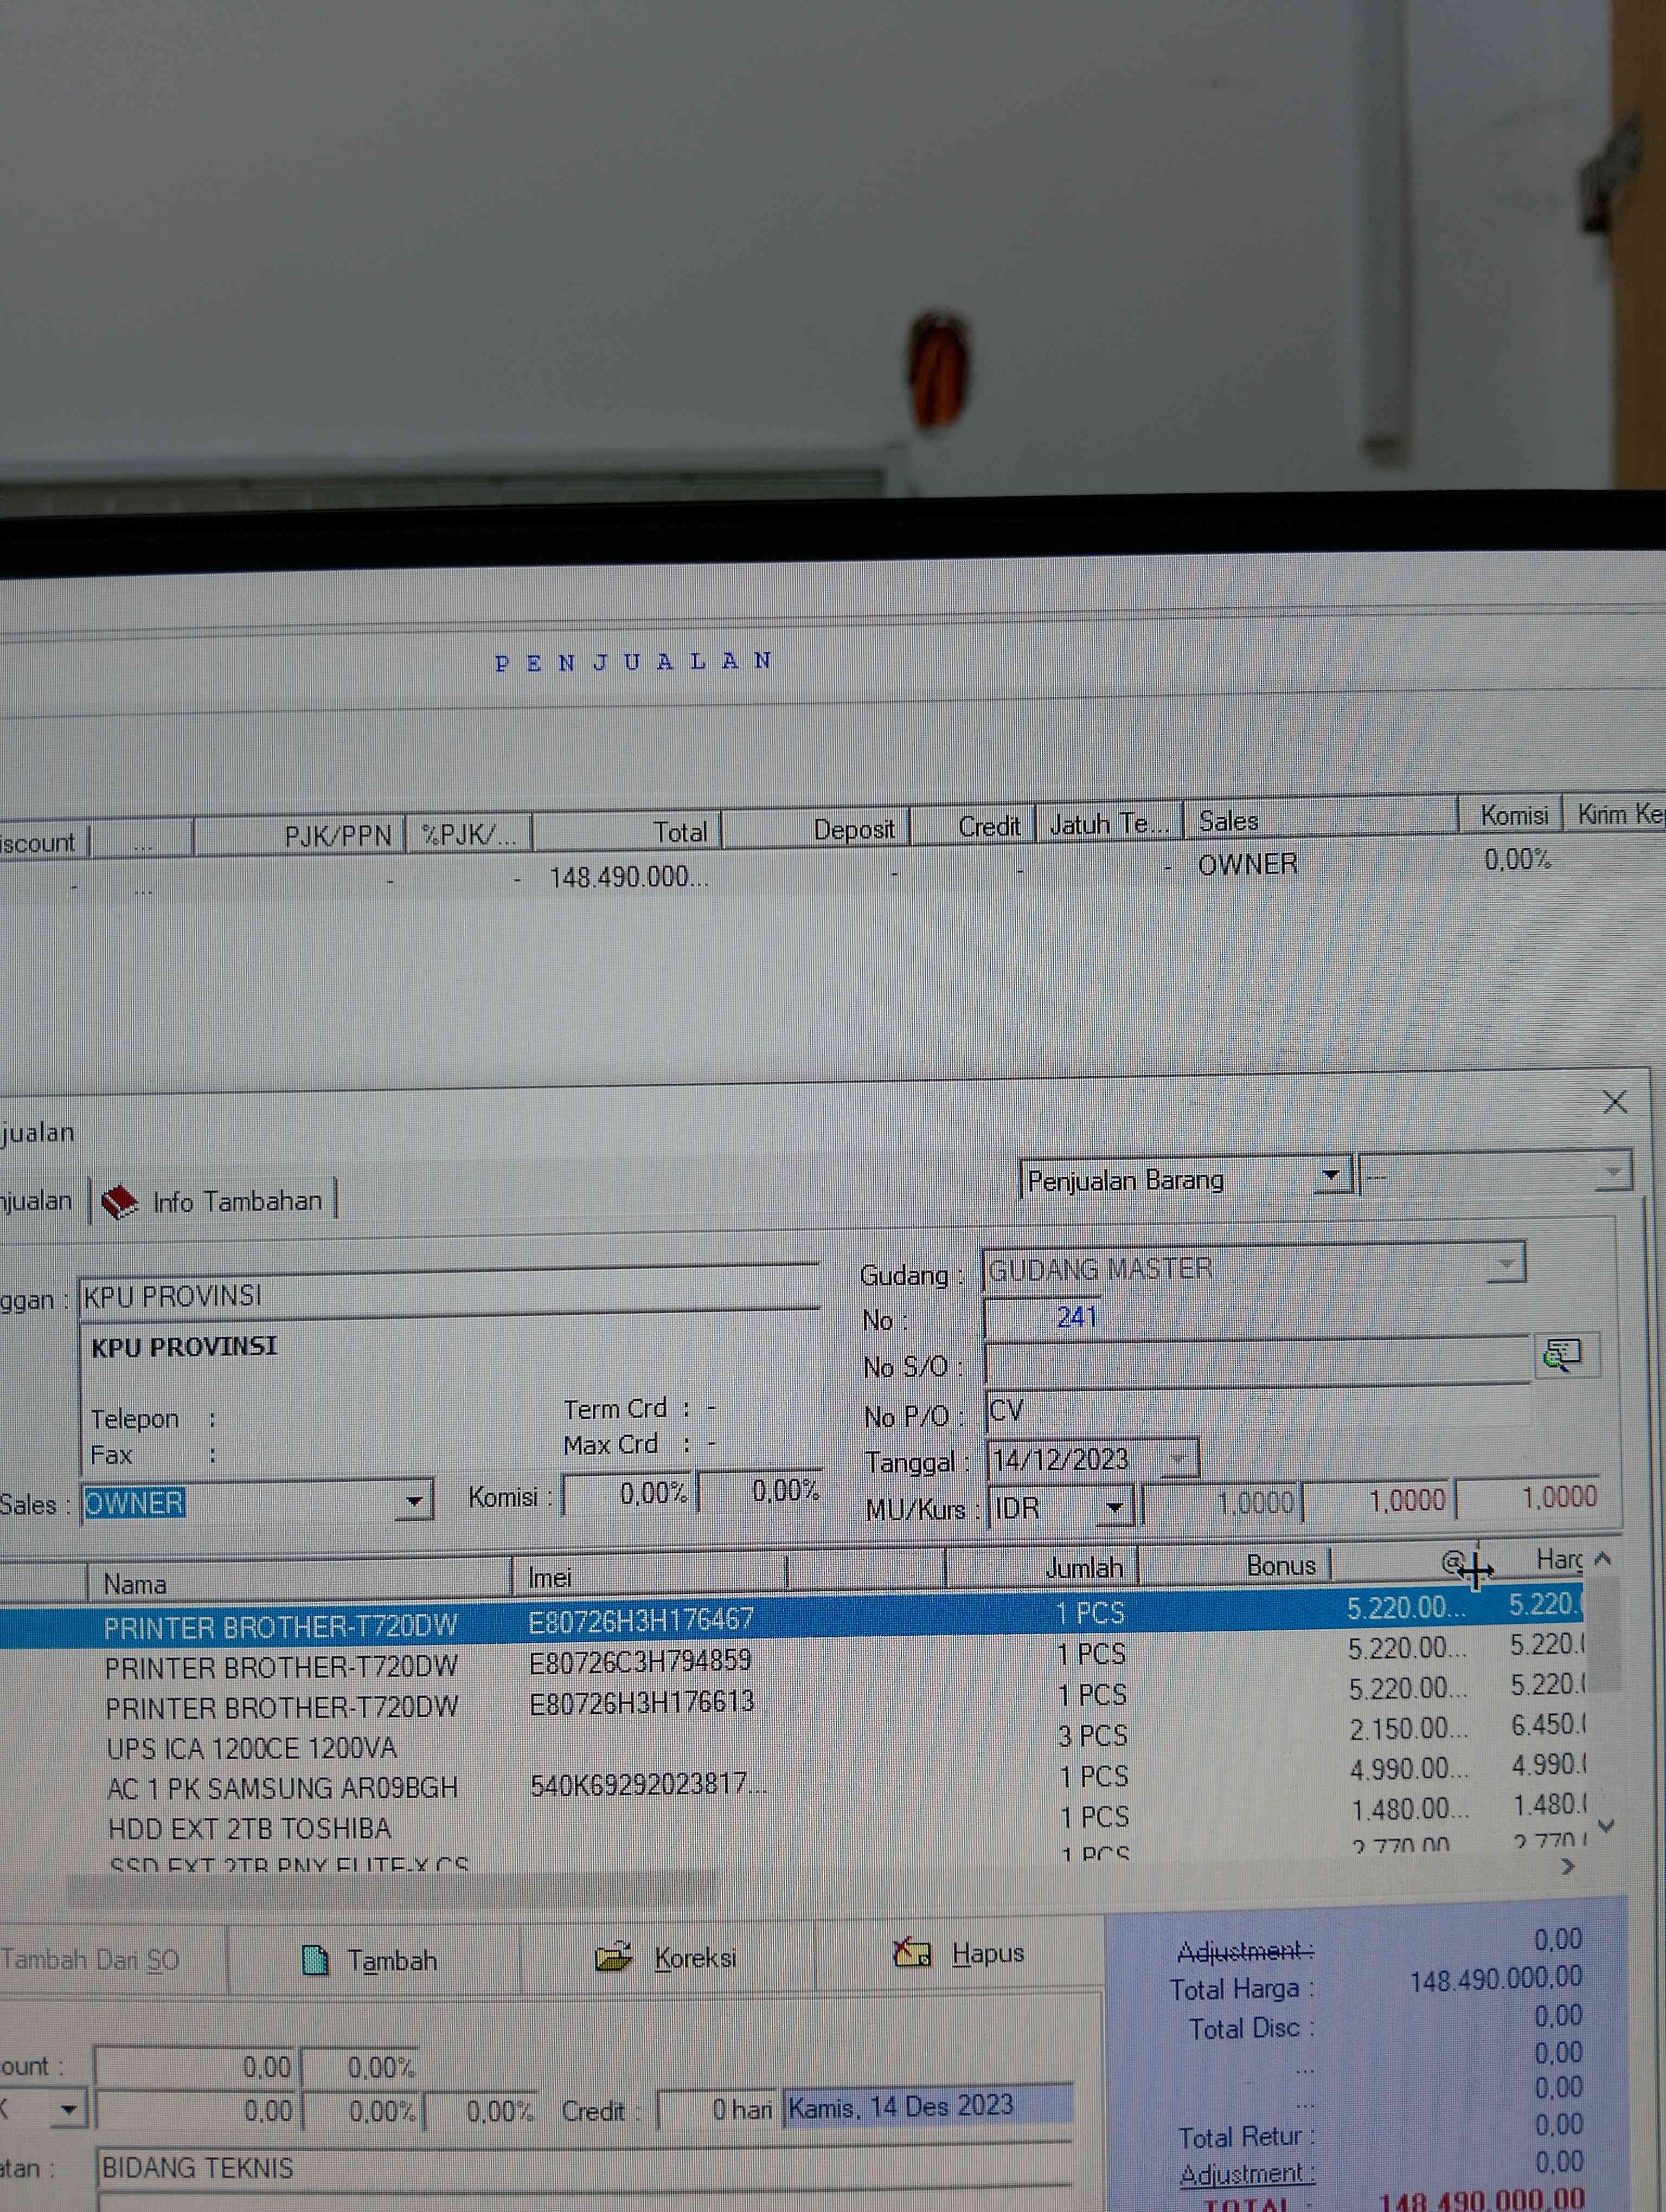This screenshot has width=1666, height=2212.
Task: Click the Info Tambahan book icon
Action: 120,1202
